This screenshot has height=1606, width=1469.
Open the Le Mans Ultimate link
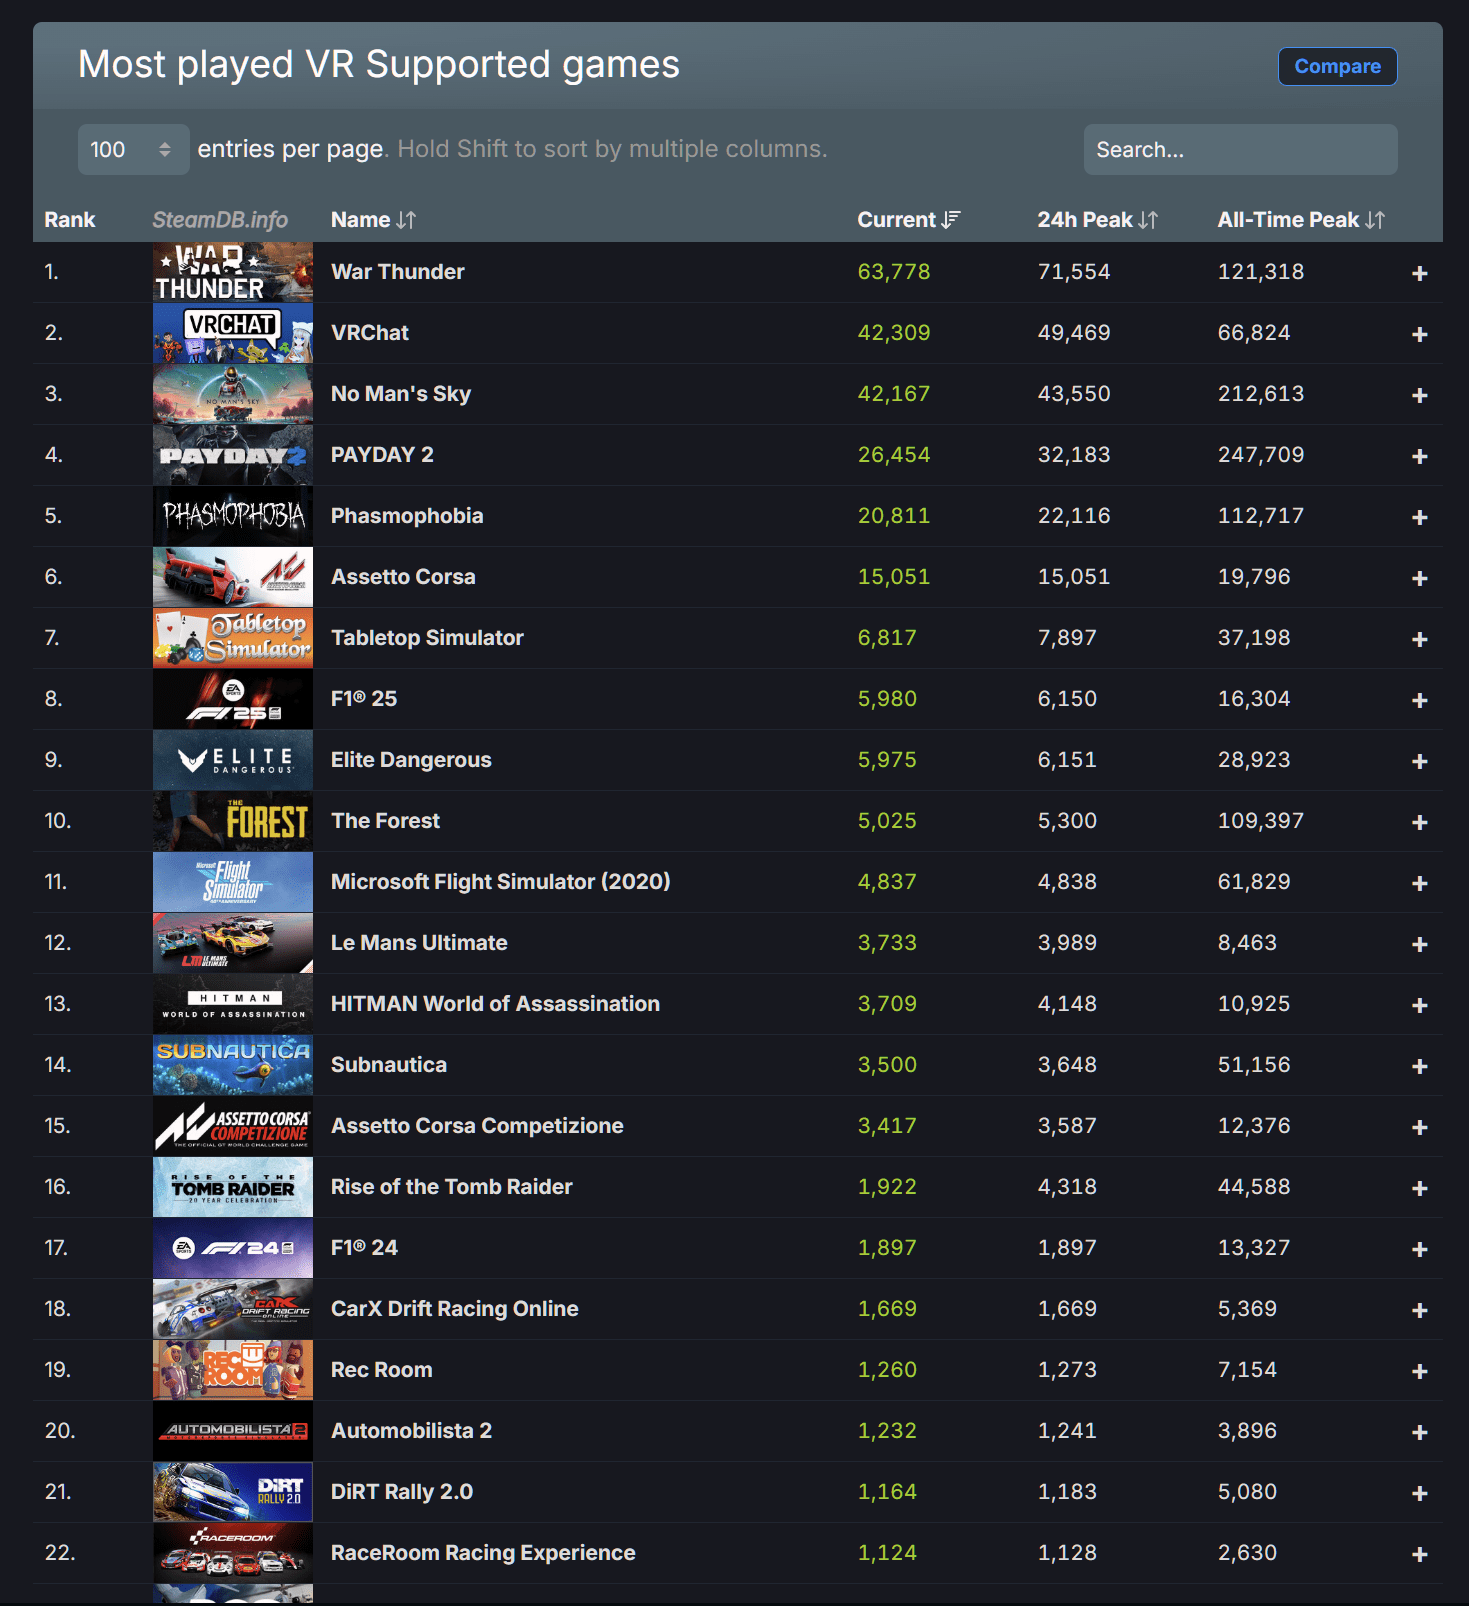click(x=419, y=943)
